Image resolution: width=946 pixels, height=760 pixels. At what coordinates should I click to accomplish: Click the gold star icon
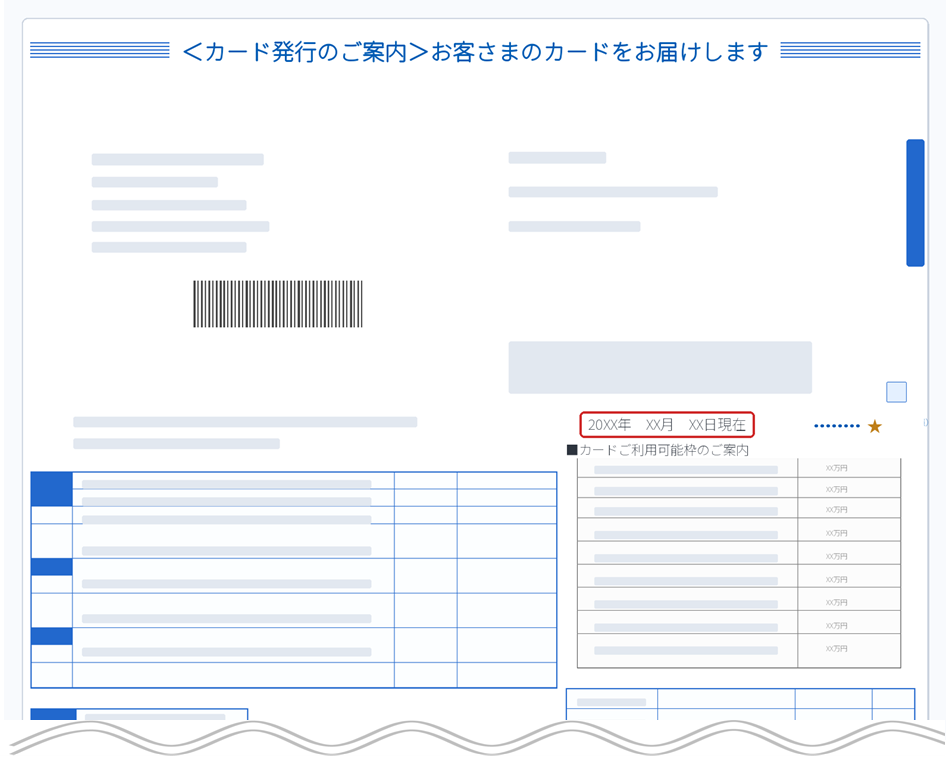(x=874, y=427)
